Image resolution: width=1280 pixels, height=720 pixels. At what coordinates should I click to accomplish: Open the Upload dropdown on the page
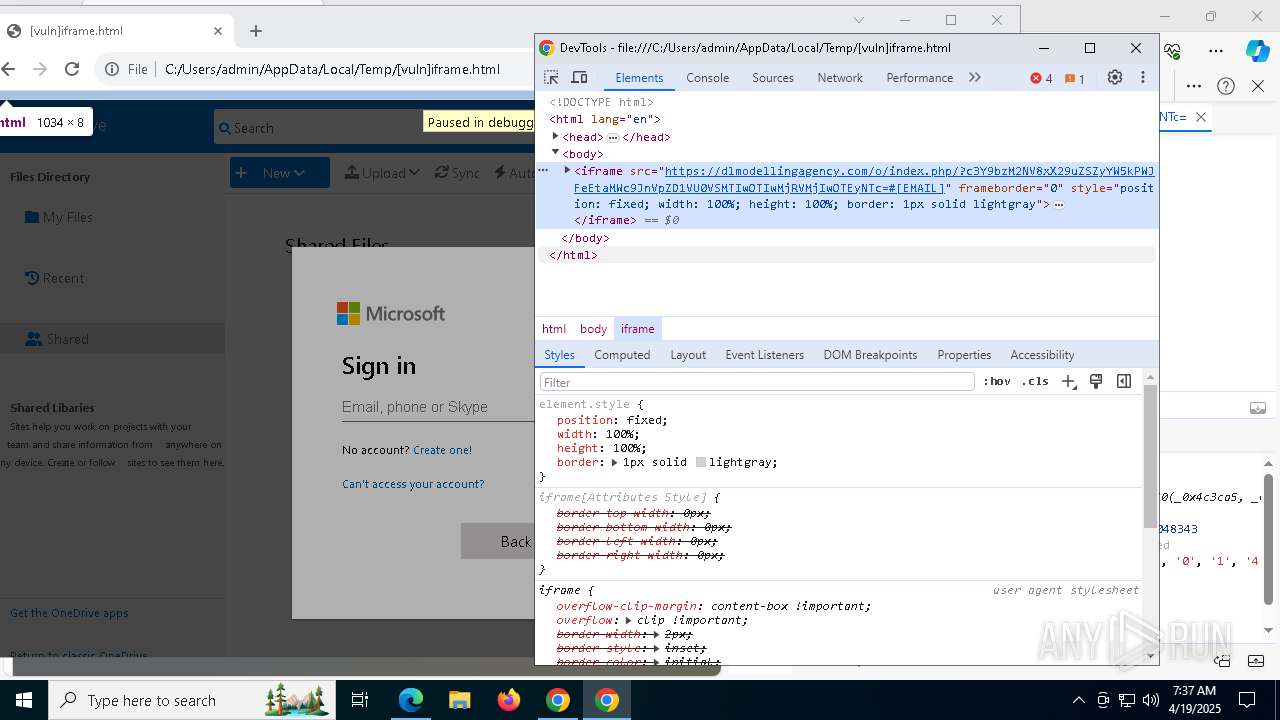point(382,172)
